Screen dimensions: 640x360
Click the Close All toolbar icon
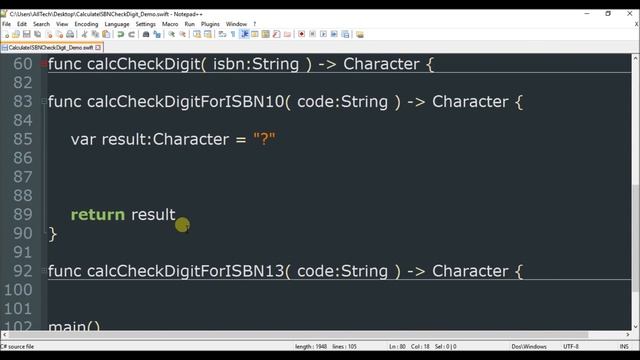[60, 35]
